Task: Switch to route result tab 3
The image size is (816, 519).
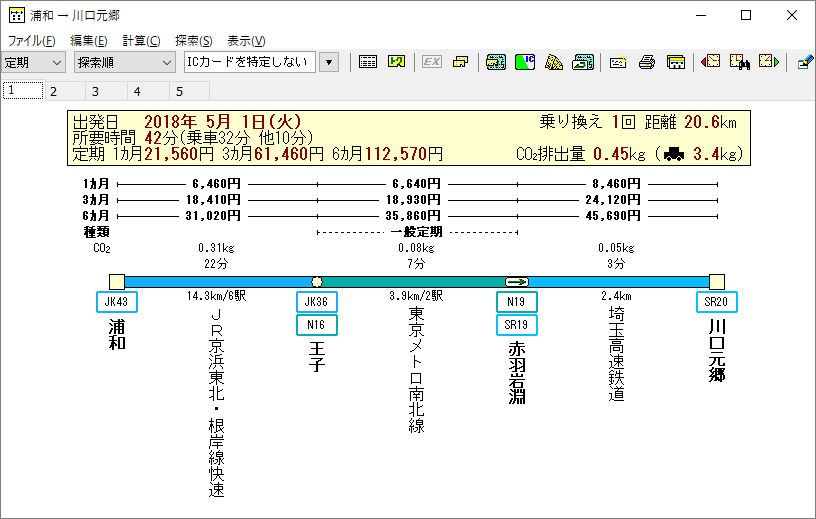Action: [107, 92]
